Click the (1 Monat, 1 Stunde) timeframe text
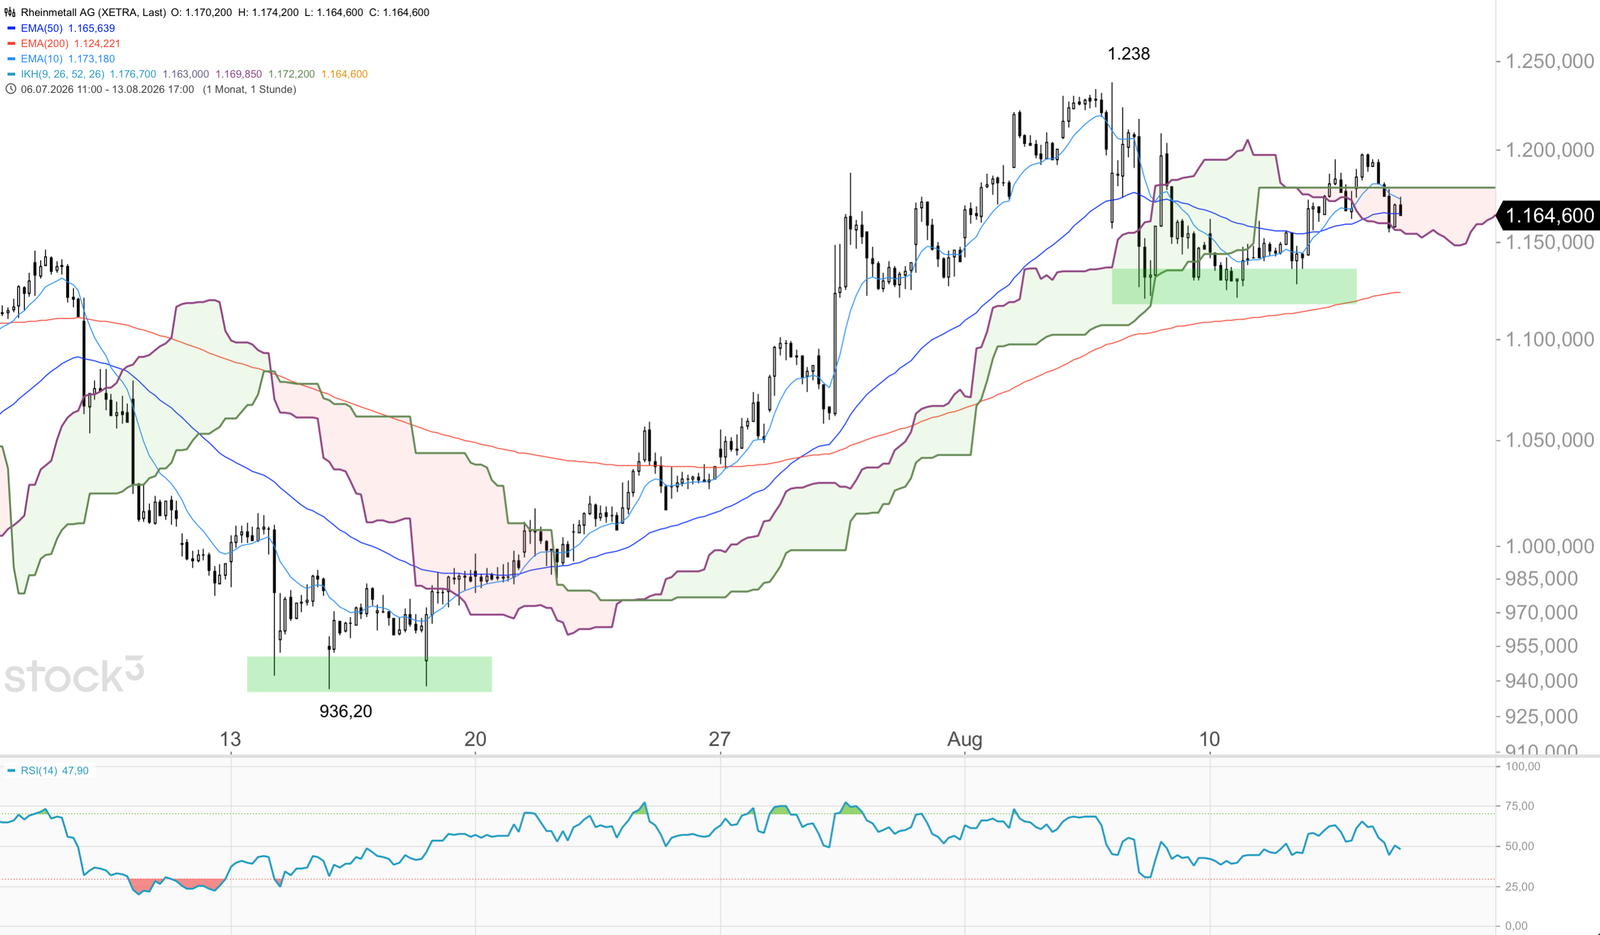 (249, 89)
